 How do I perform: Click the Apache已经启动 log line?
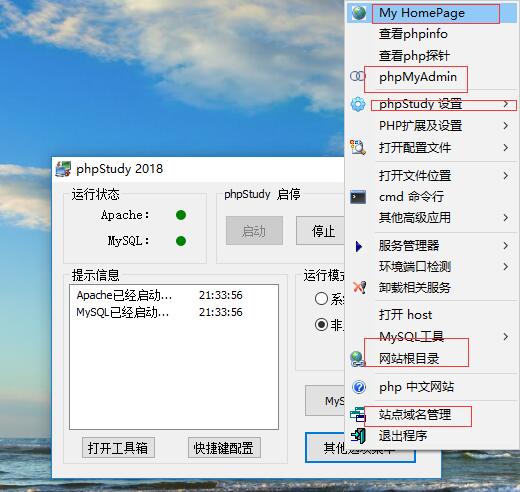point(159,295)
